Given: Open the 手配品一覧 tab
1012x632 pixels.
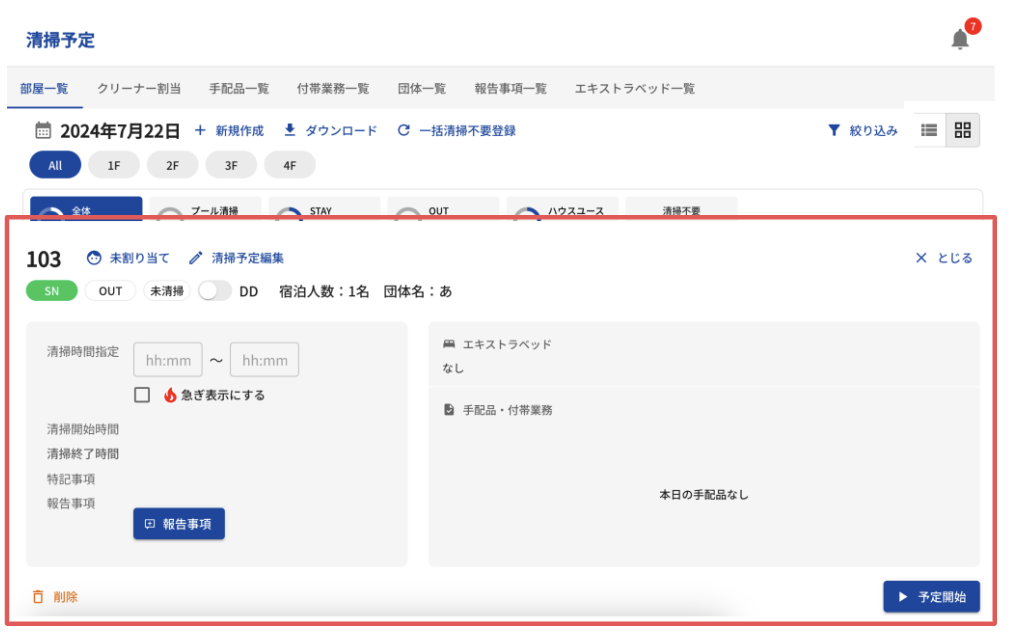Looking at the screenshot, I should tap(239, 88).
